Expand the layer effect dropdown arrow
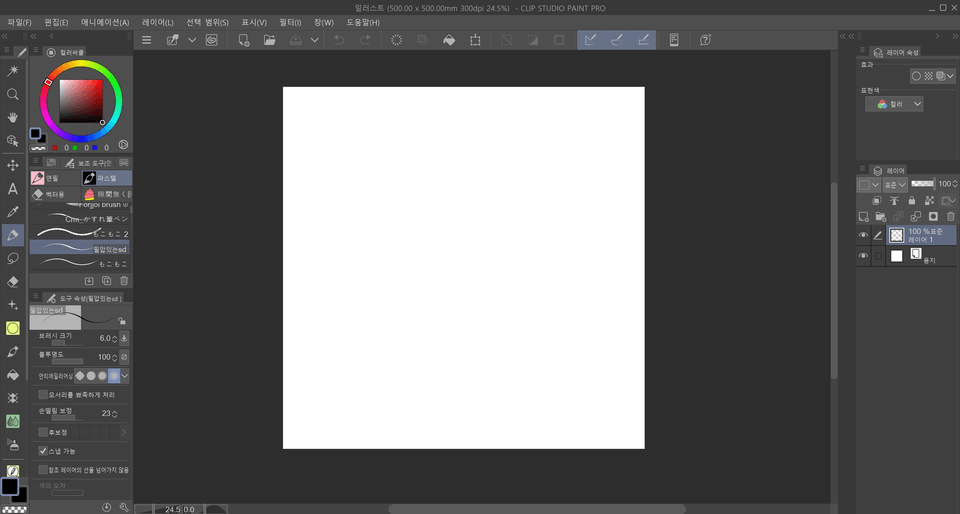The width and height of the screenshot is (960, 514). click(x=950, y=76)
